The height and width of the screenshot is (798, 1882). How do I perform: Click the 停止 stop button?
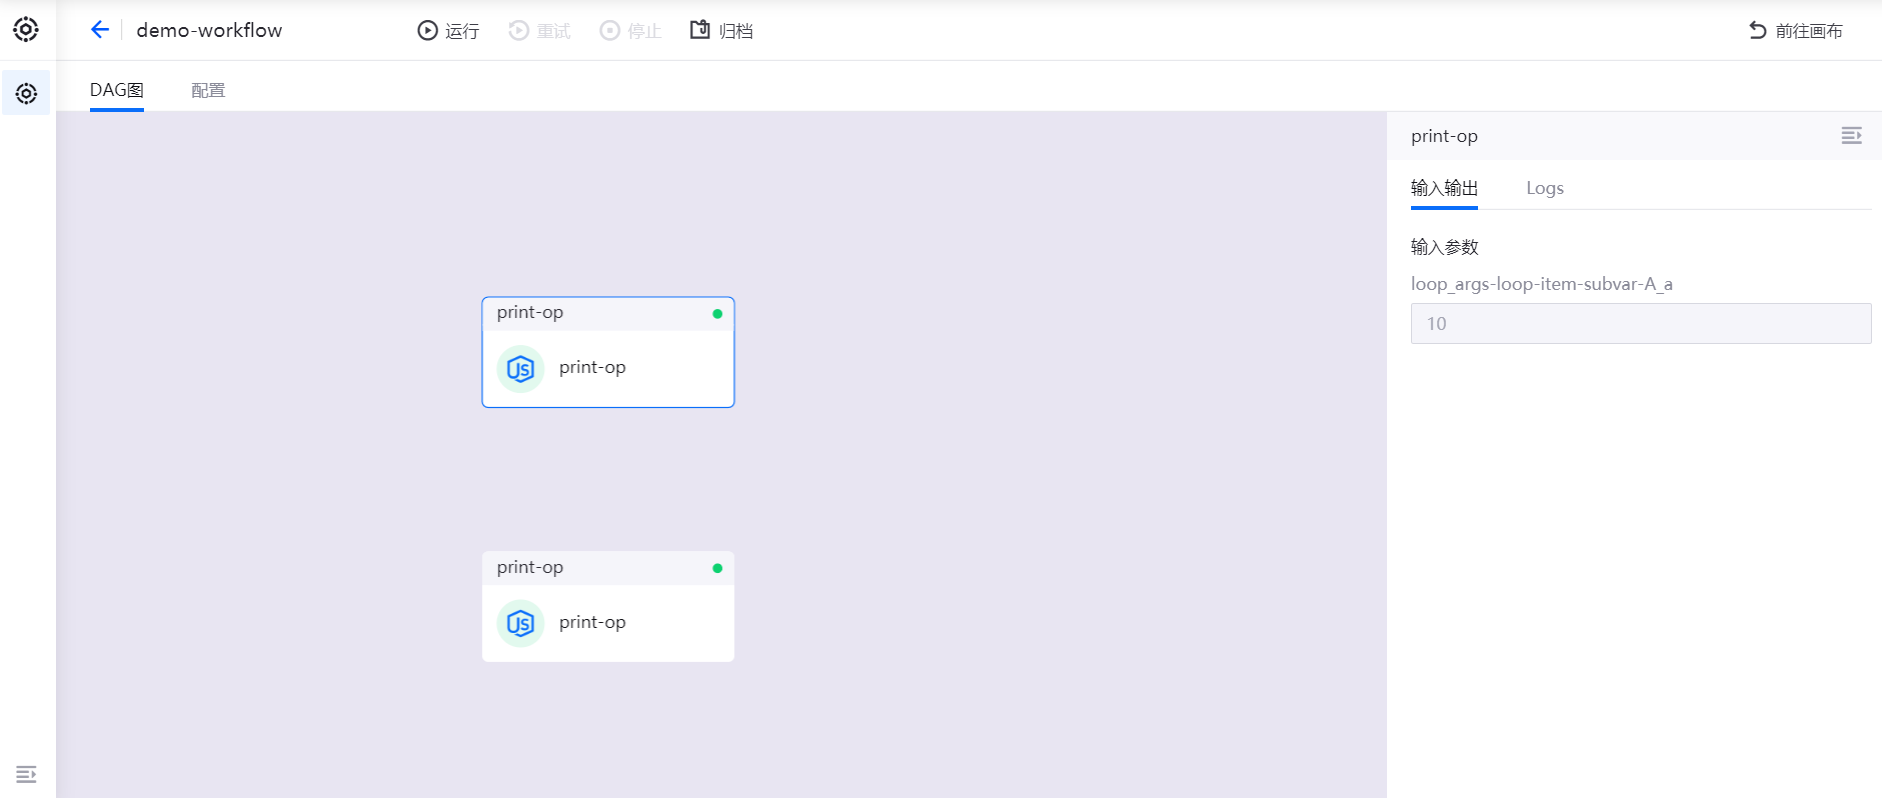pos(631,31)
